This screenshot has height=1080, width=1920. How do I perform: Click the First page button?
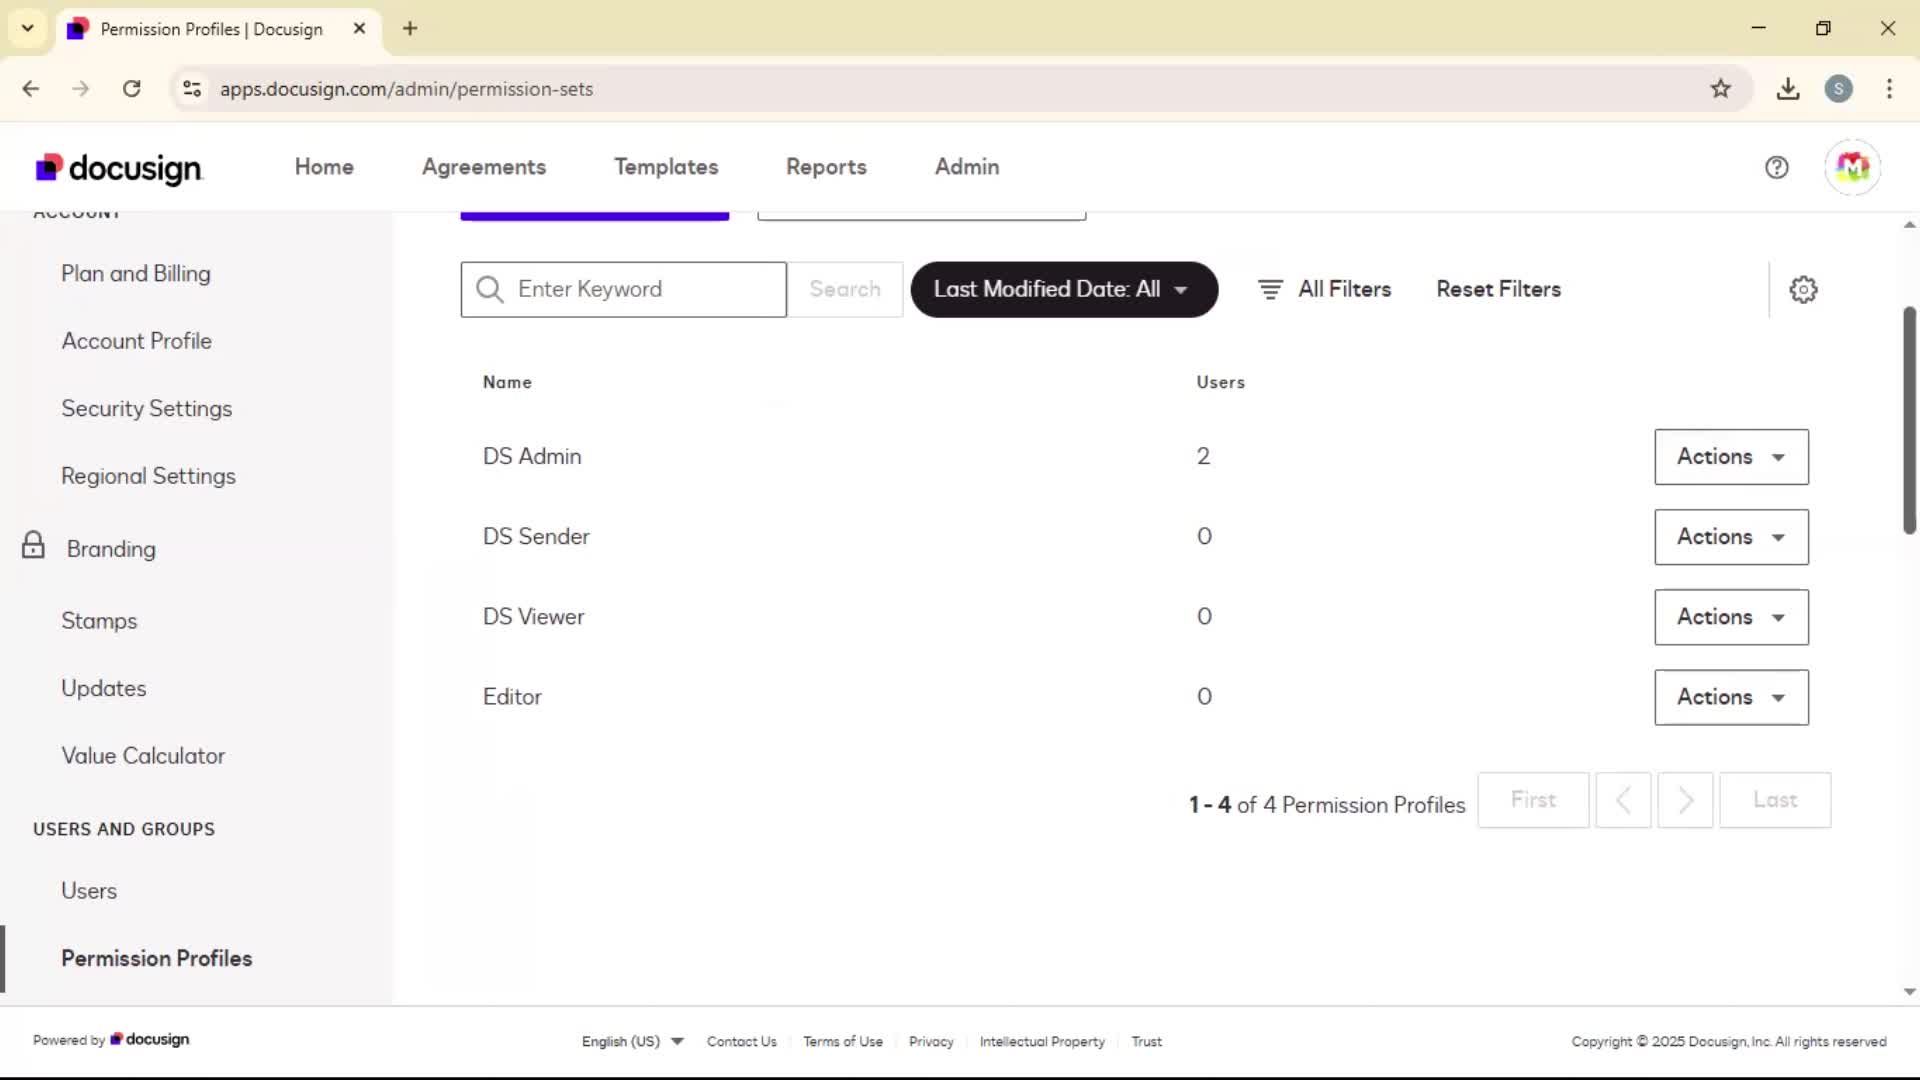(1533, 800)
